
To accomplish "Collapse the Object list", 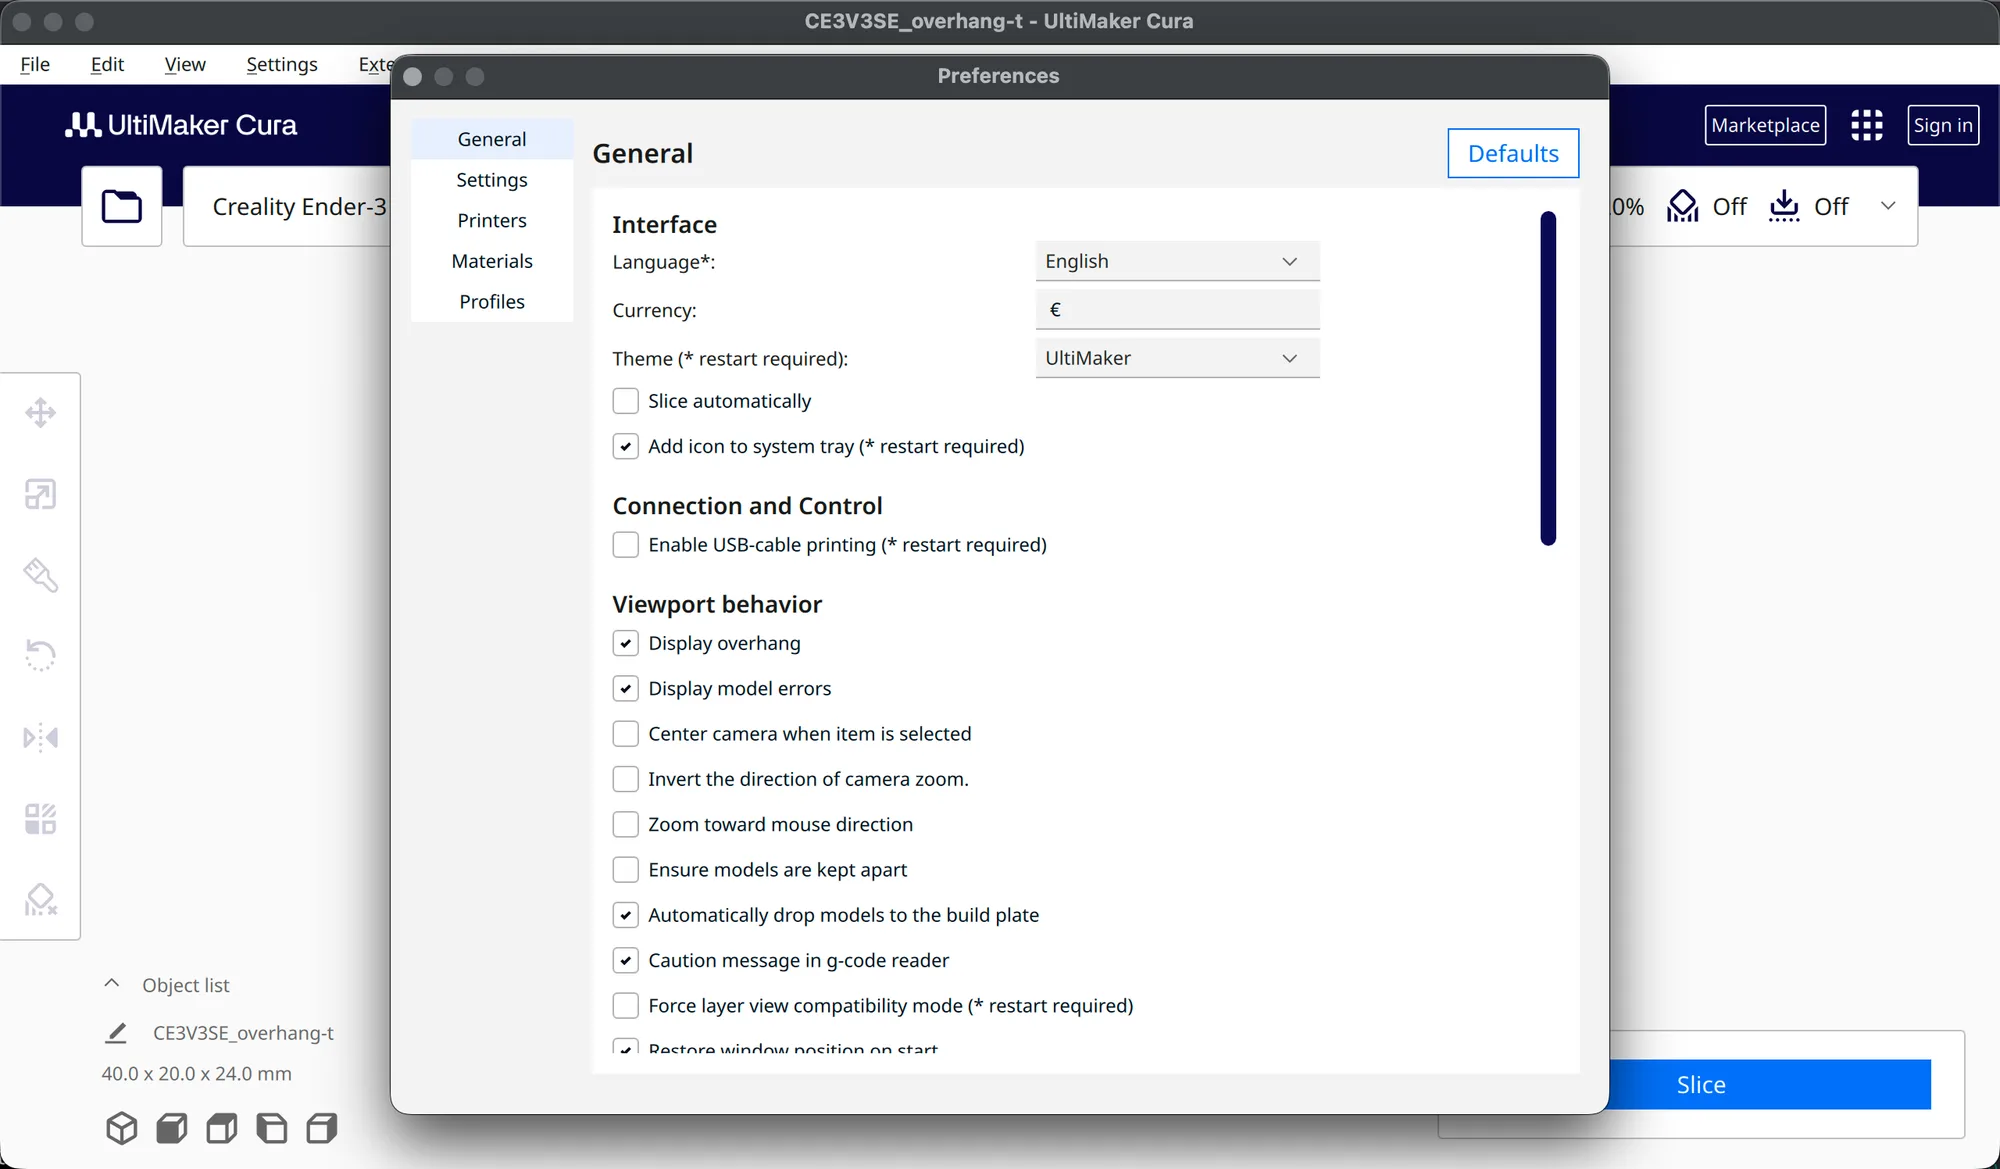I will click(x=112, y=984).
